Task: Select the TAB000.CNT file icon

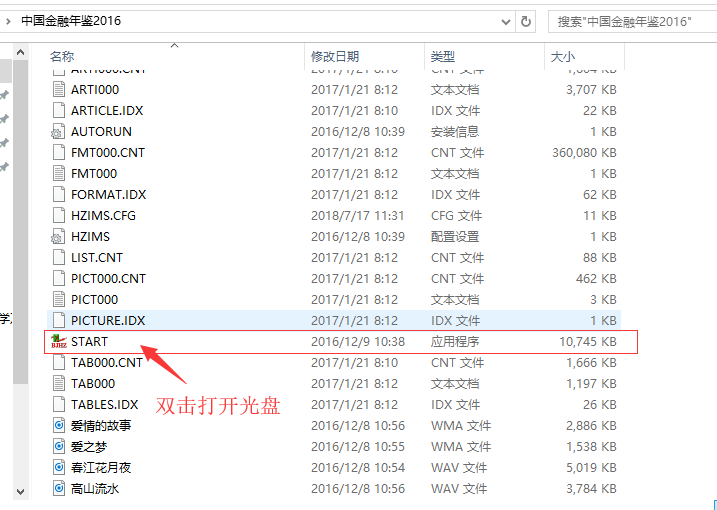Action: pyautogui.click(x=59, y=363)
